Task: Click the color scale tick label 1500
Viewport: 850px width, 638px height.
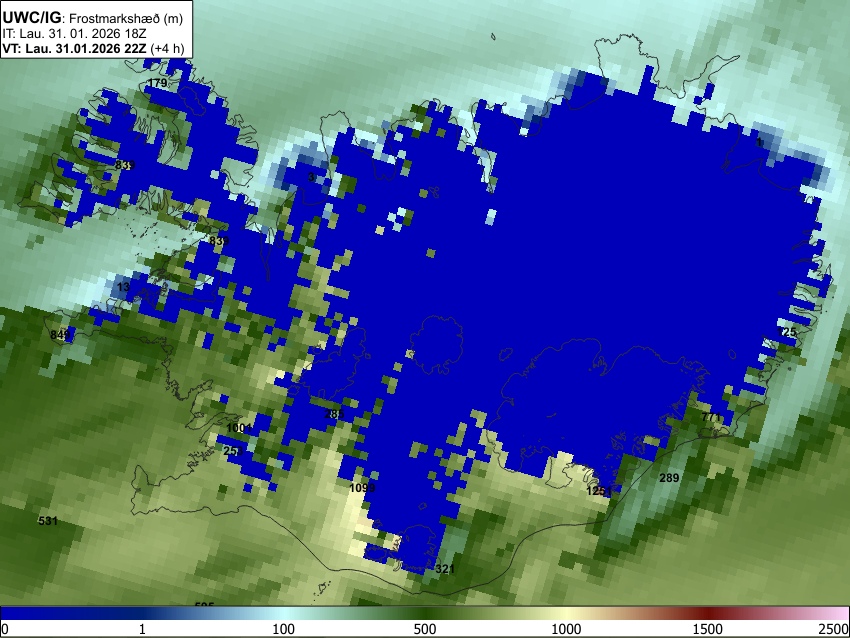Action: coord(708,629)
